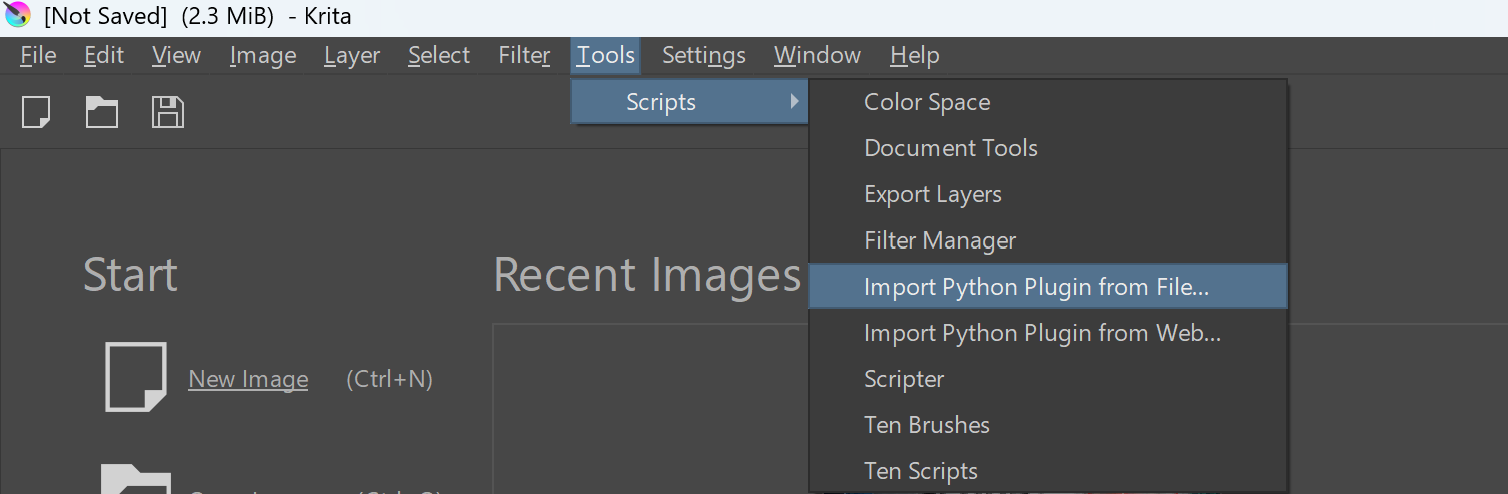Click the New Image link
Screen dimensions: 1508x494
248,380
